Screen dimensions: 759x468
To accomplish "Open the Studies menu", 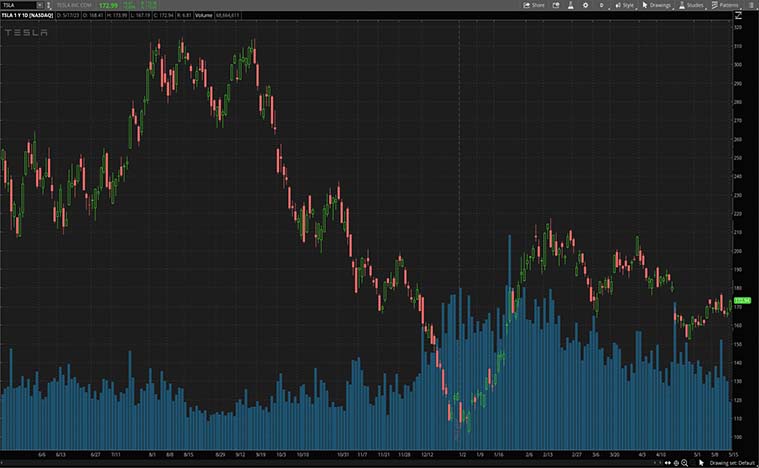I will tap(691, 5).
